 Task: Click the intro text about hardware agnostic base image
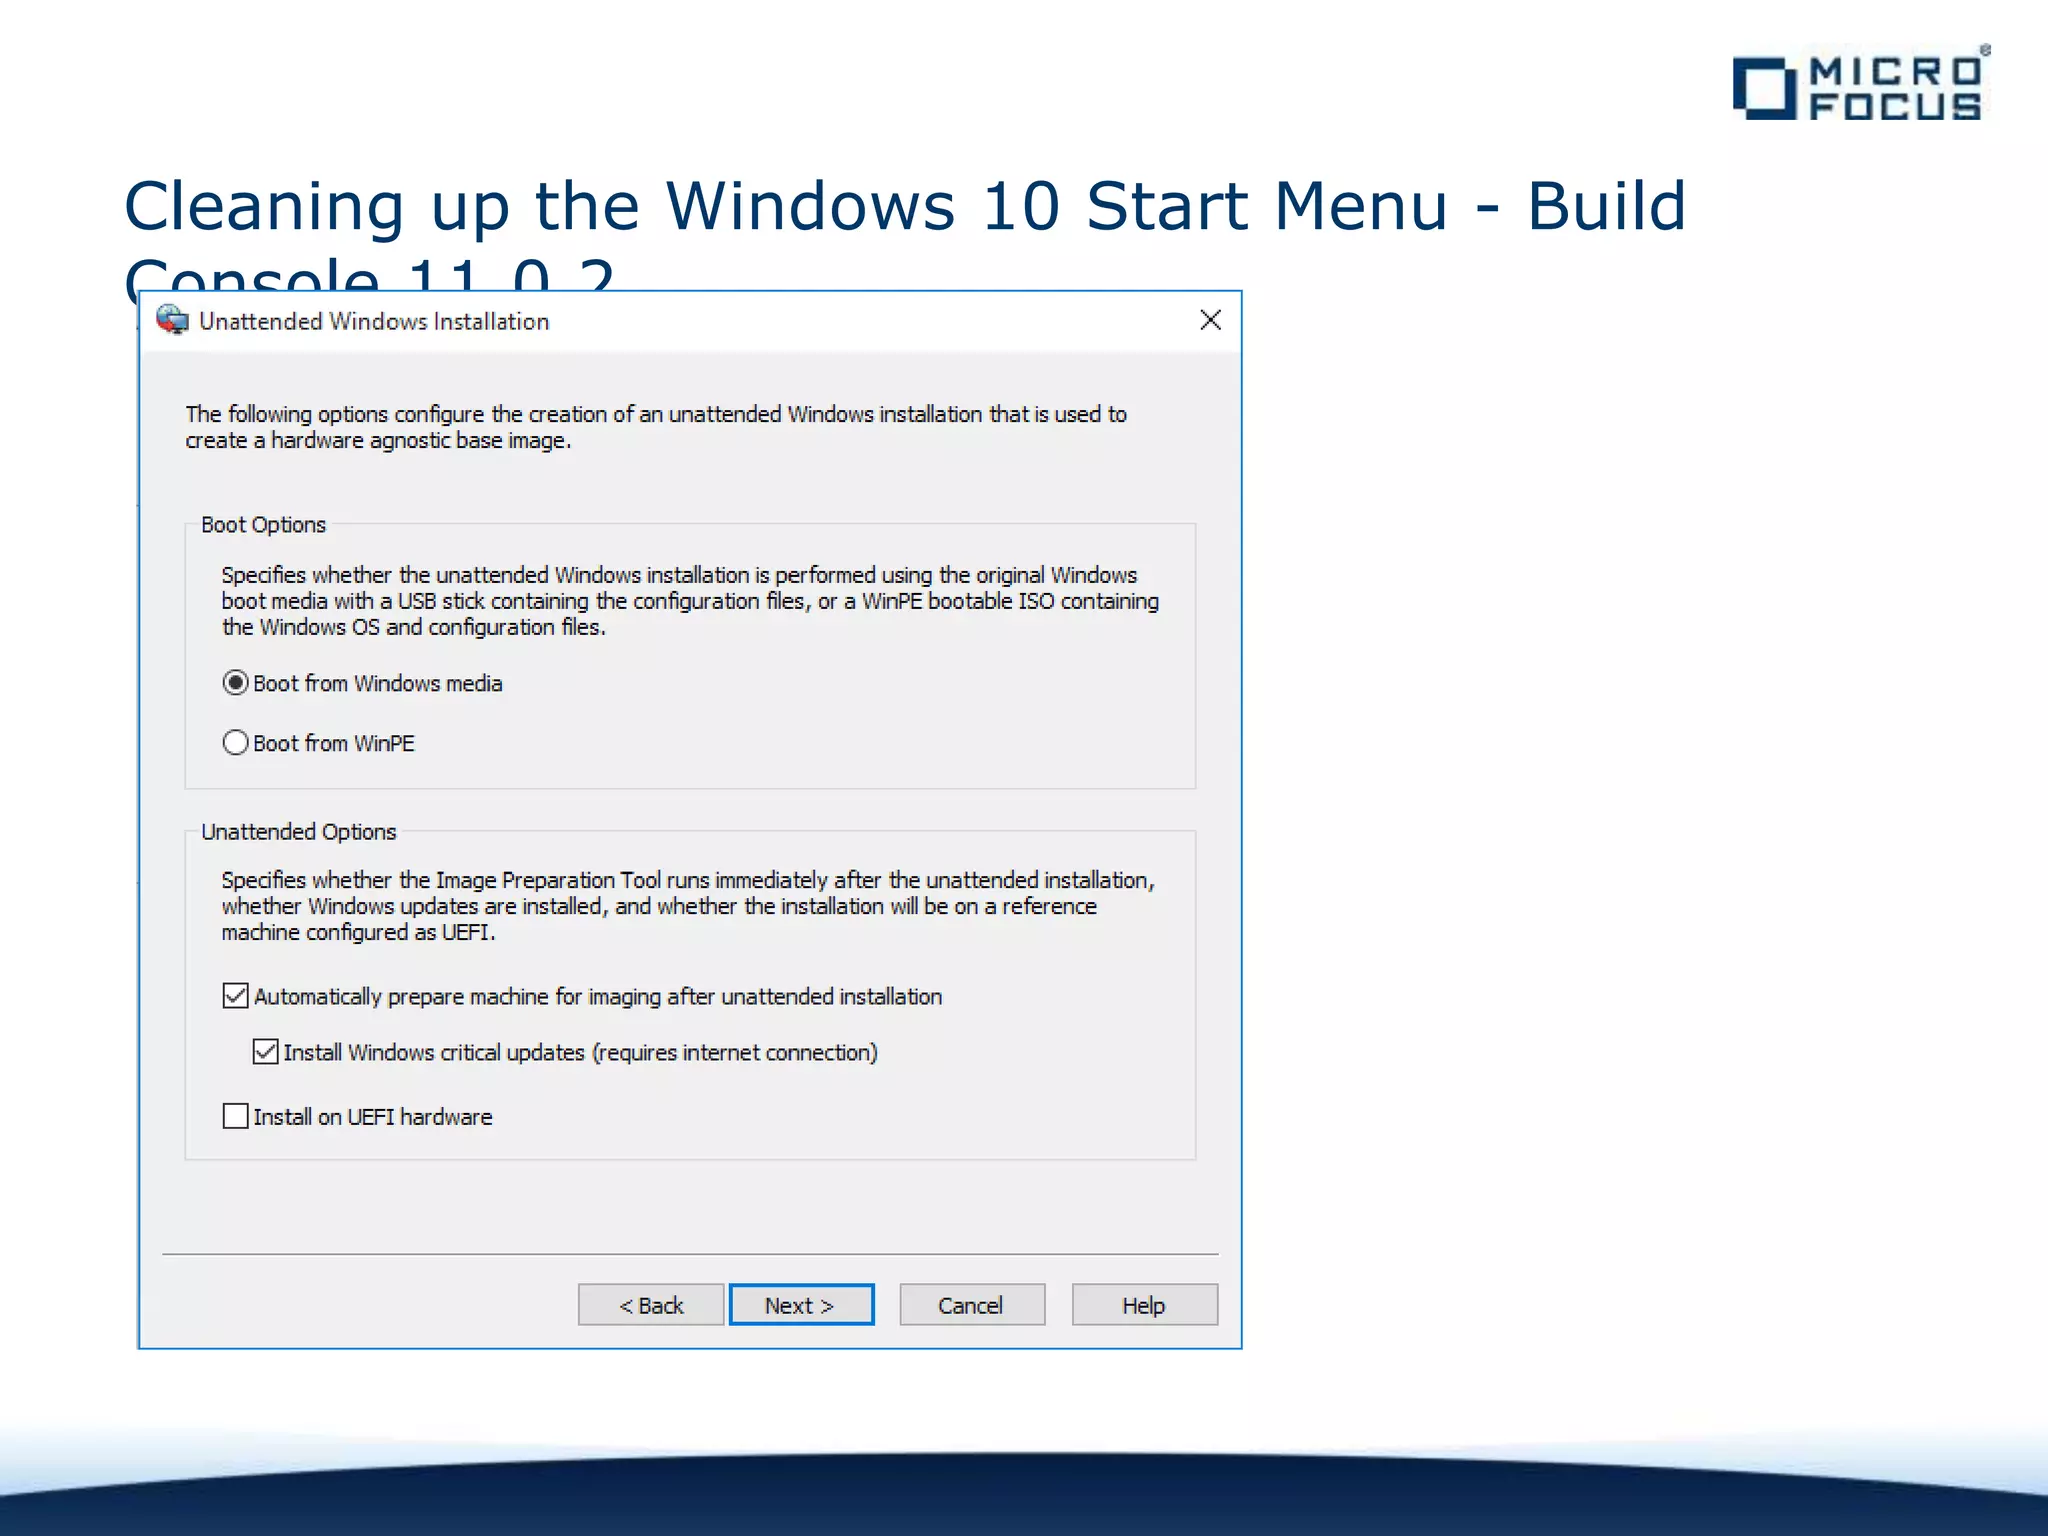[656, 427]
